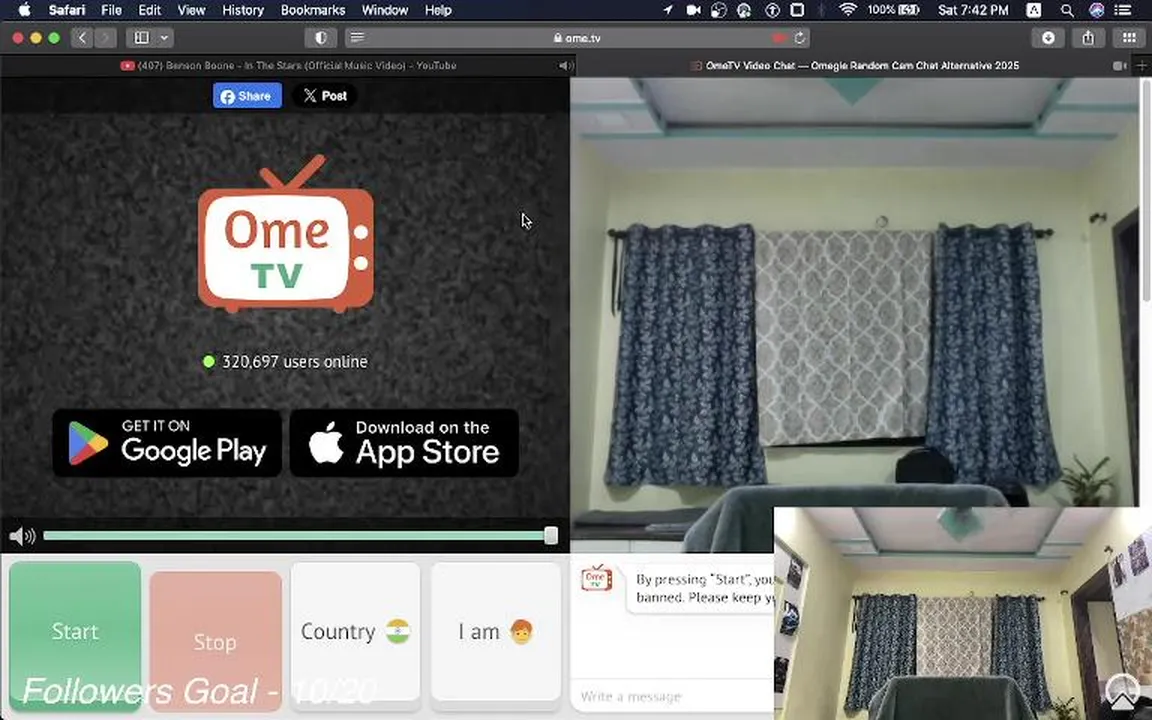Click the OmeTV television logo
Image resolution: width=1152 pixels, height=720 pixels.
[x=286, y=234]
